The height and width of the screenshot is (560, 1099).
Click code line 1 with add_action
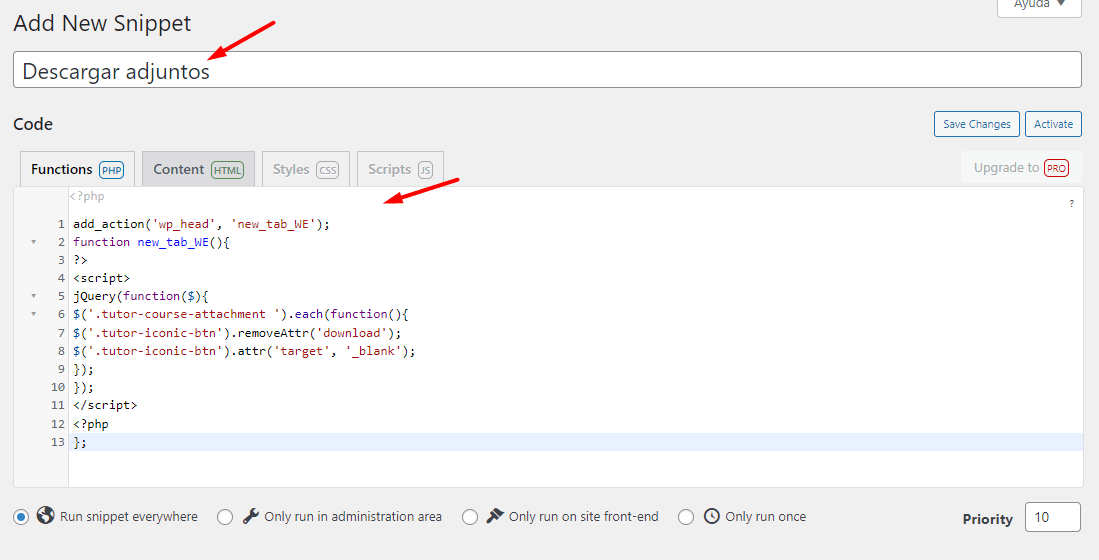[x=201, y=224]
